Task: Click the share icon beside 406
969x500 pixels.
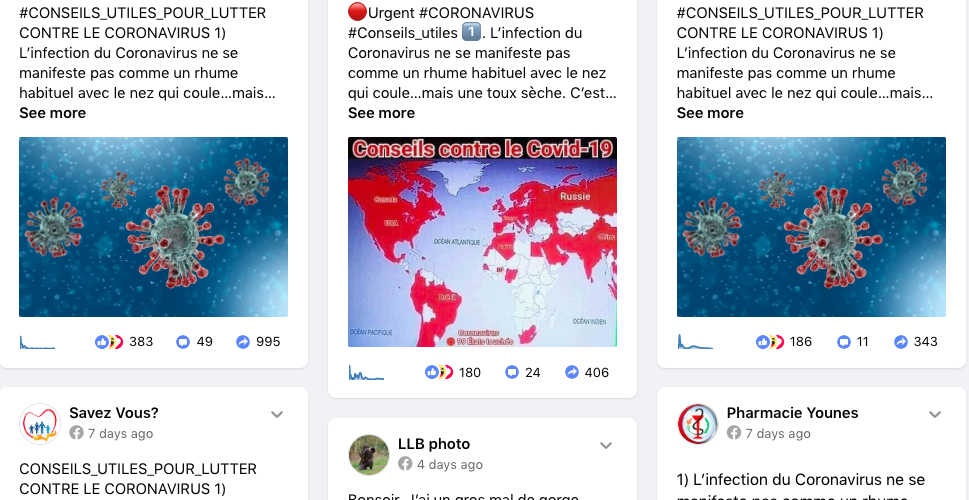Action: 572,372
